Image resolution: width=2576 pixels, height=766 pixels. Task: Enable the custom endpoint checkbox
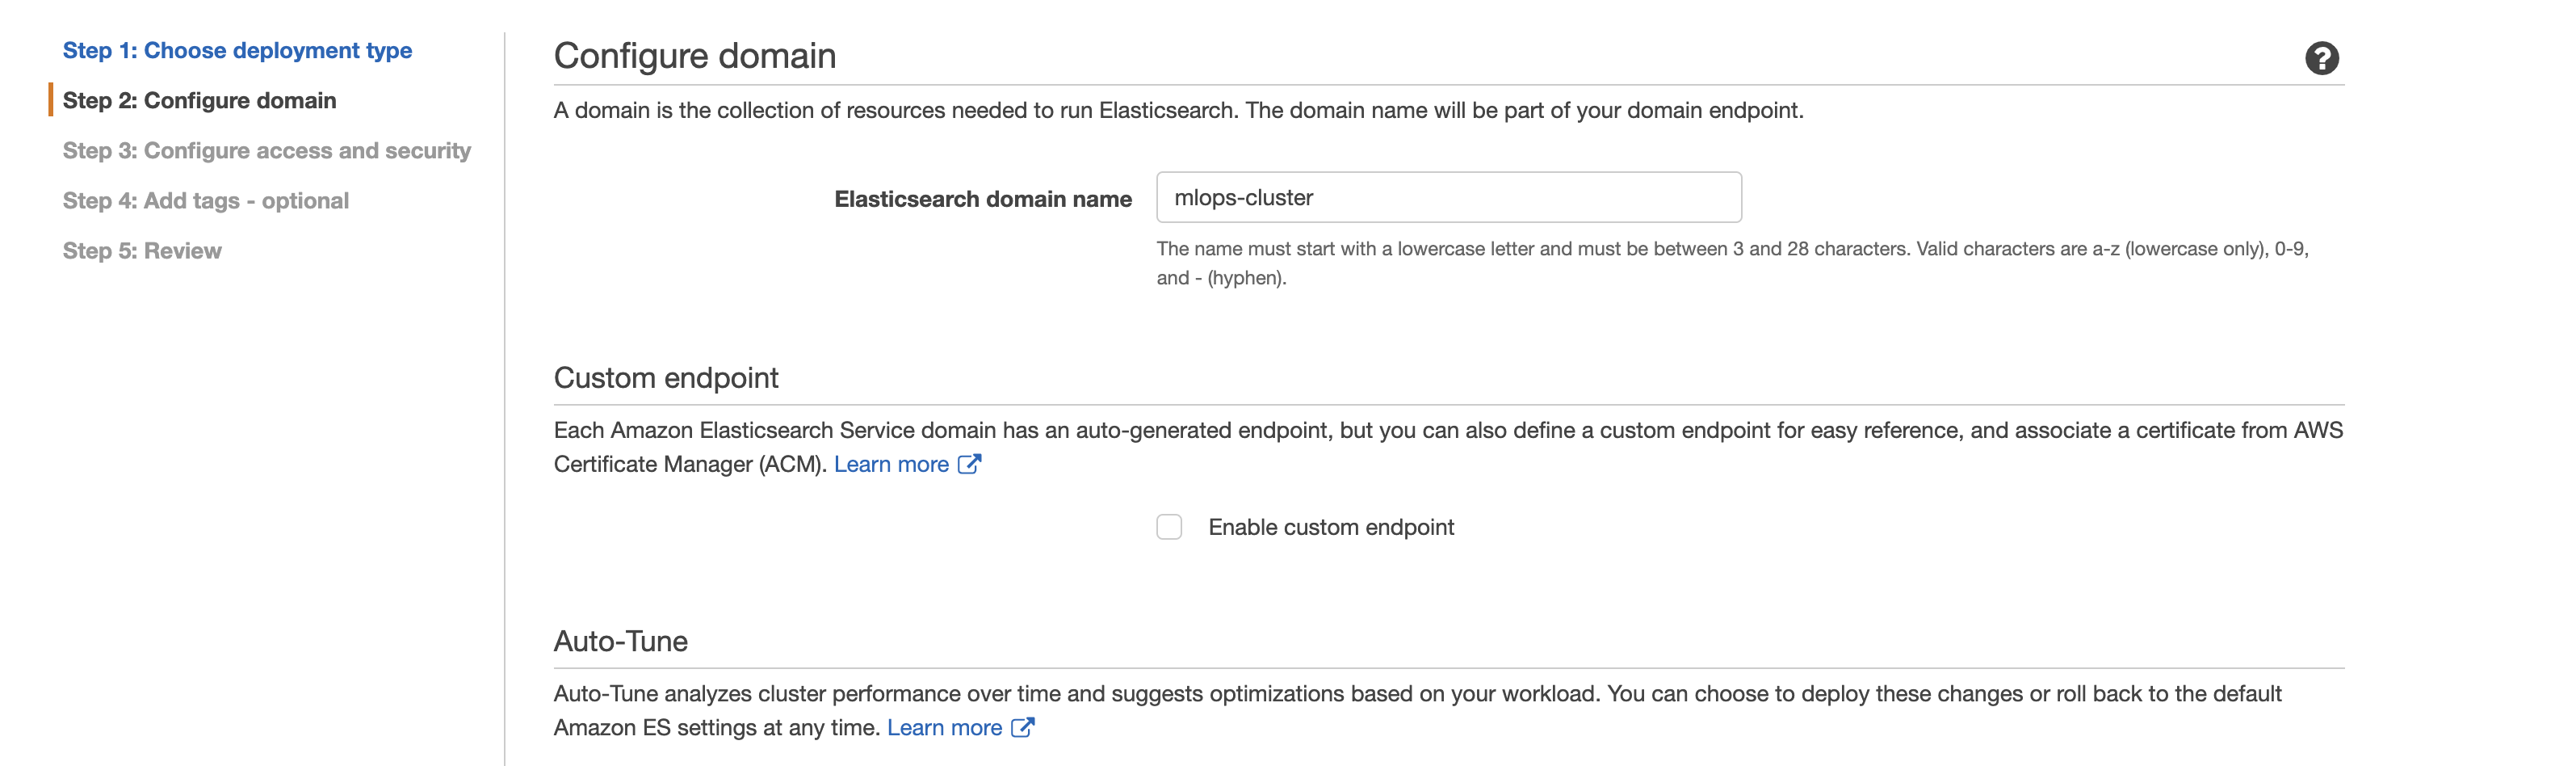click(x=1168, y=527)
